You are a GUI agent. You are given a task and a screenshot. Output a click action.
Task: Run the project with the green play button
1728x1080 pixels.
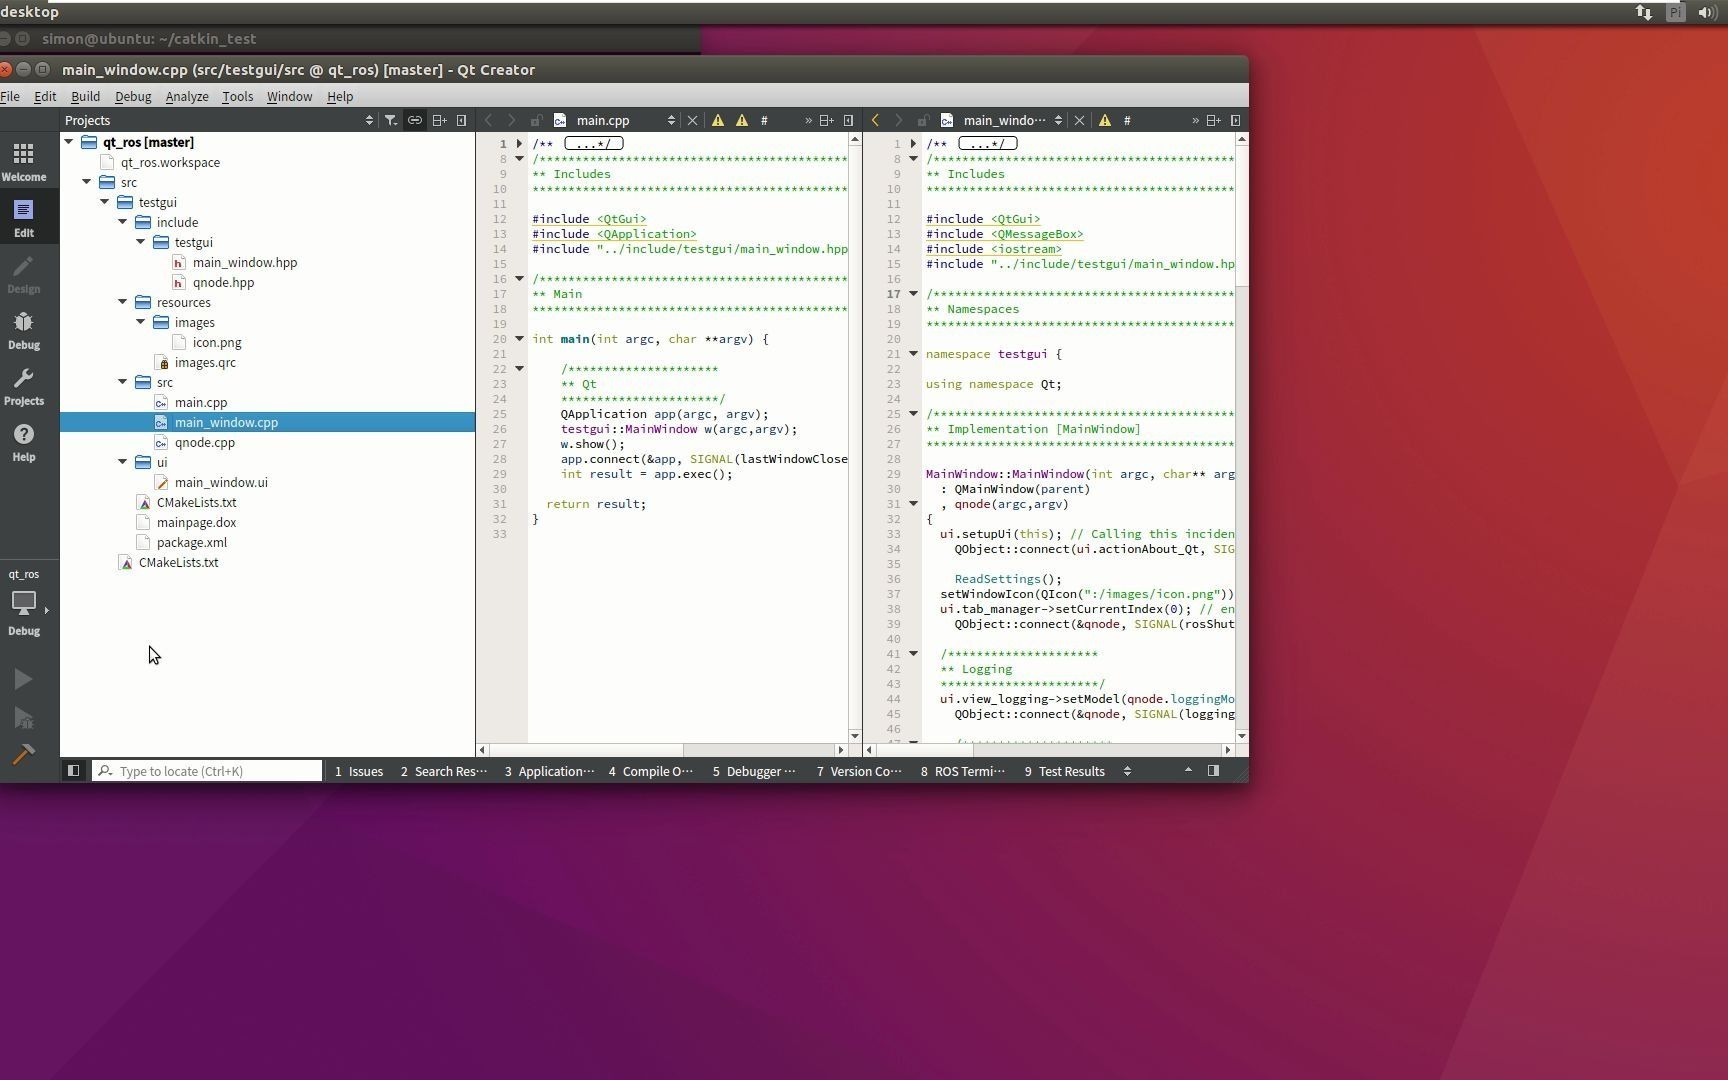click(23, 679)
